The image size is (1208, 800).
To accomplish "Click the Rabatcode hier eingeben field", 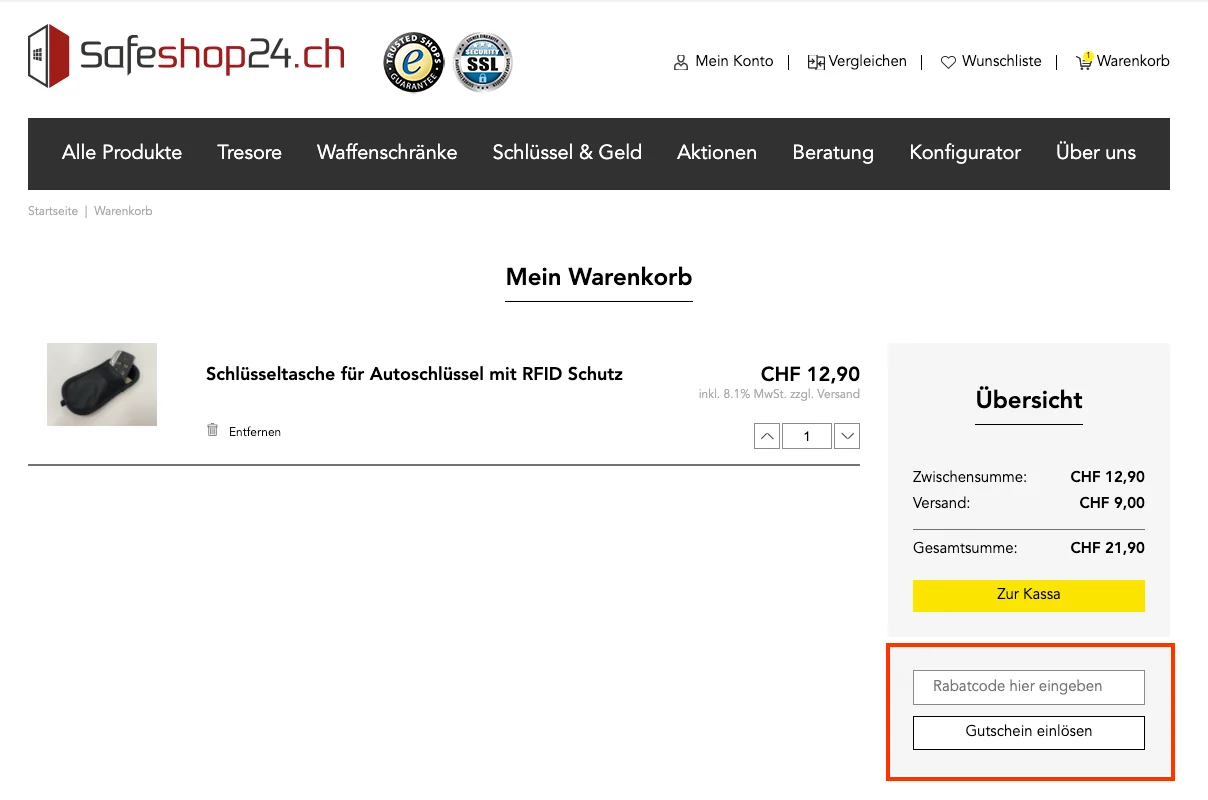I will click(x=1028, y=687).
